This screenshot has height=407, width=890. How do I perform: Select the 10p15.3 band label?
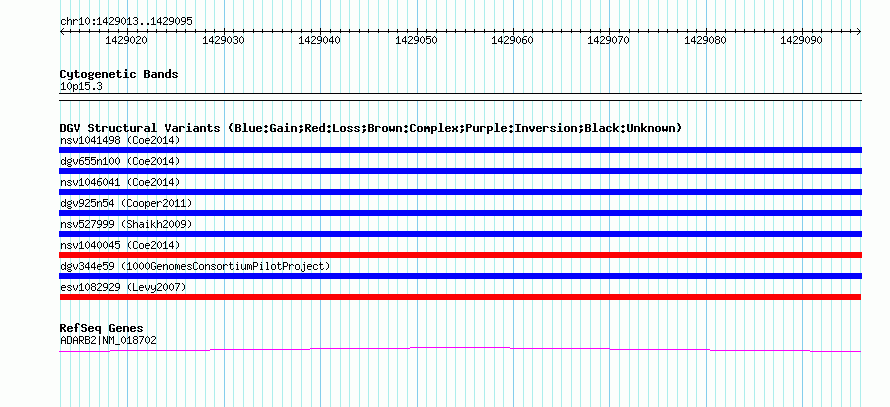[81, 87]
